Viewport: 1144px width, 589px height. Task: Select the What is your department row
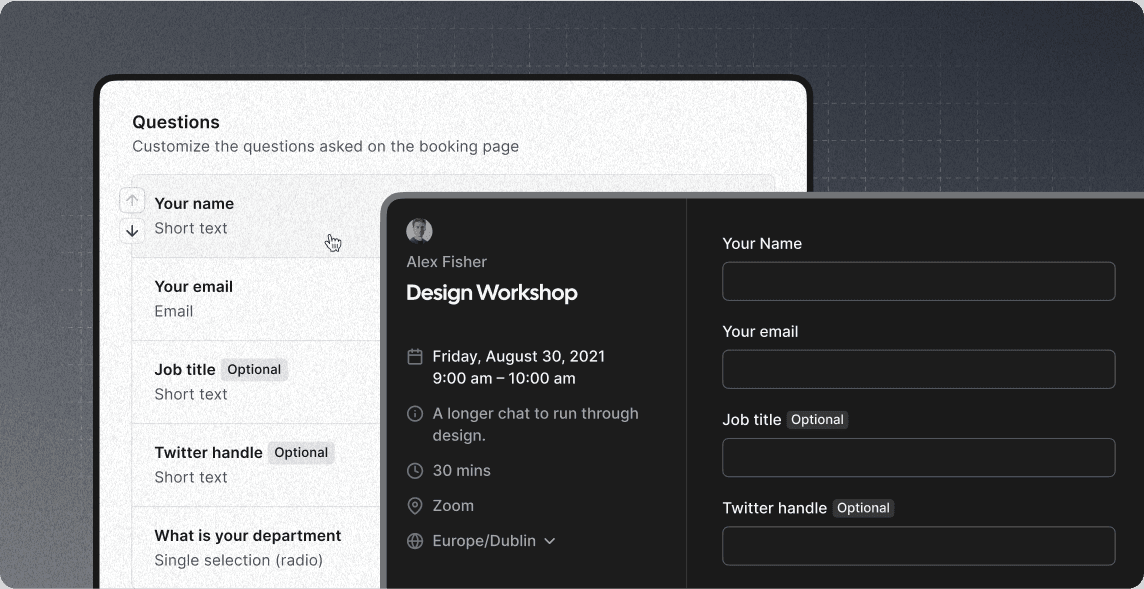[x=257, y=547]
